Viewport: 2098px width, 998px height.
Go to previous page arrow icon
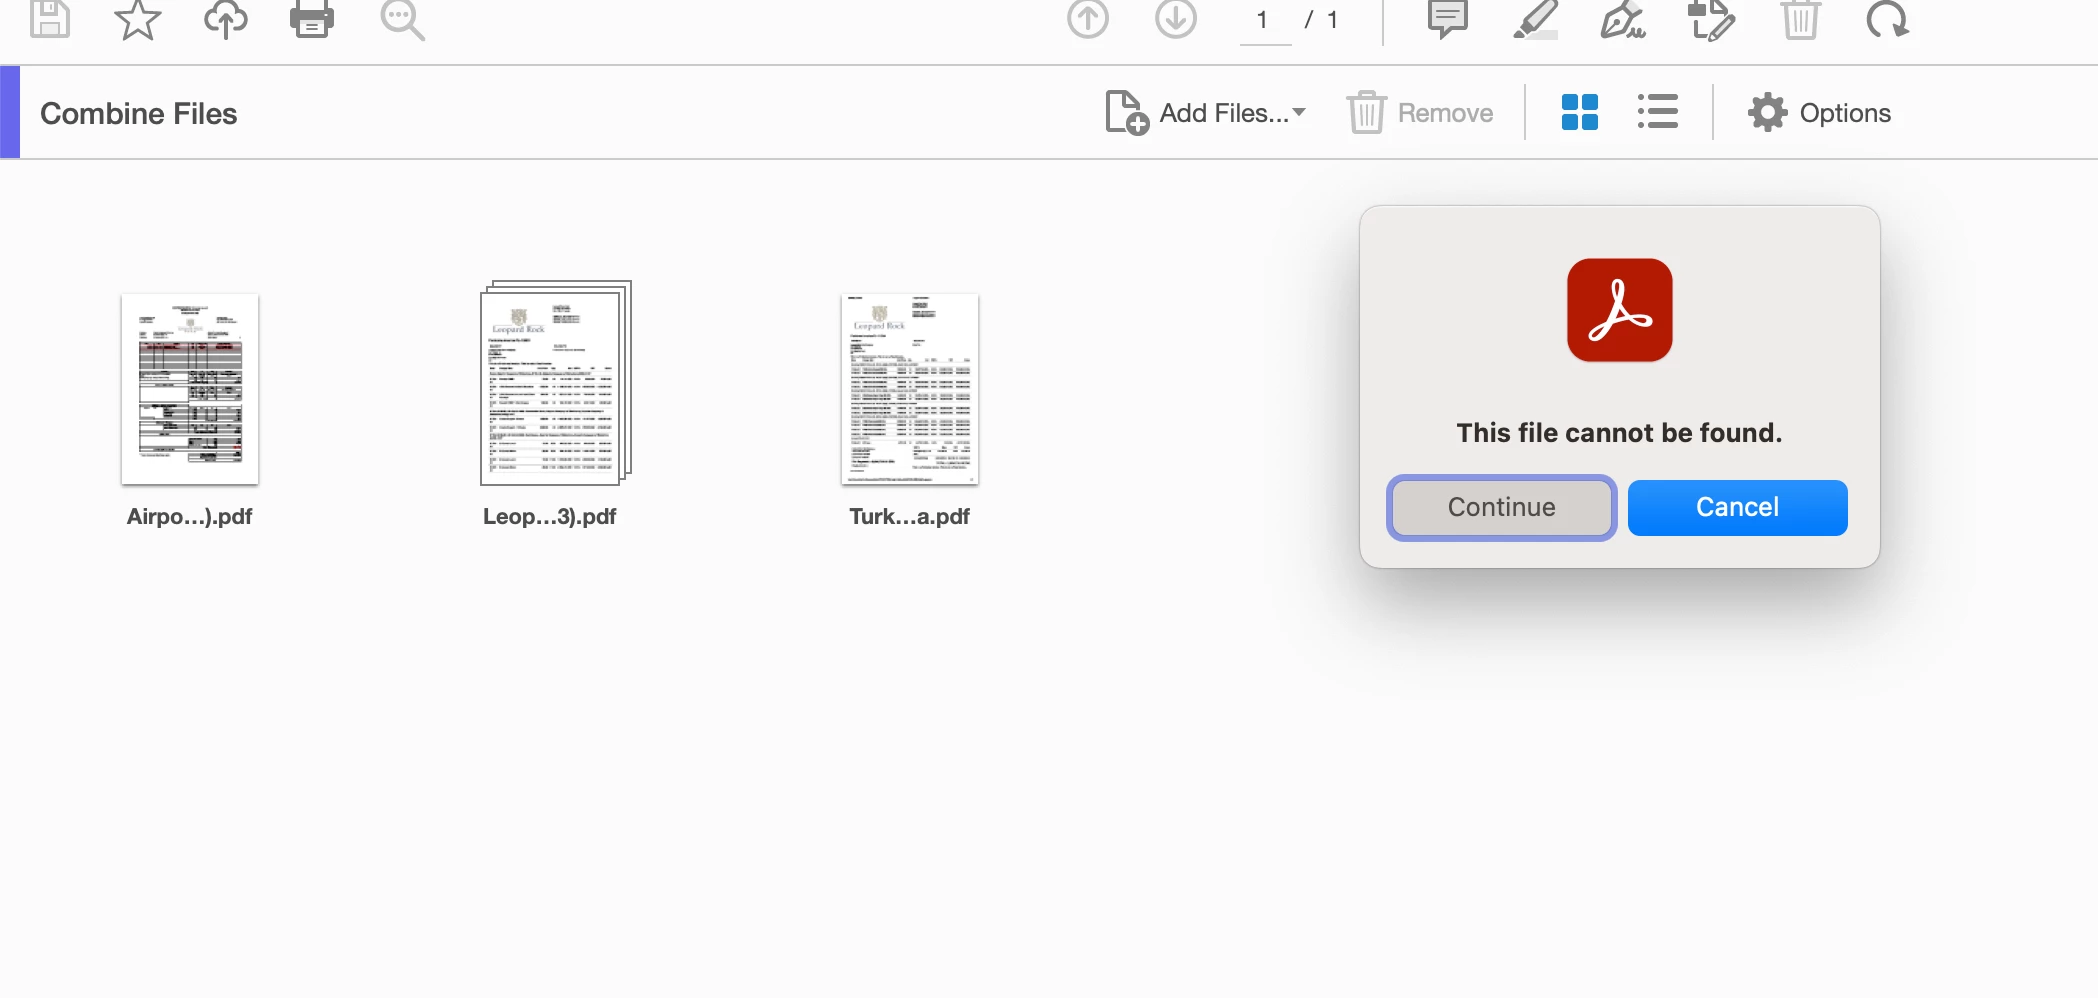(1088, 19)
